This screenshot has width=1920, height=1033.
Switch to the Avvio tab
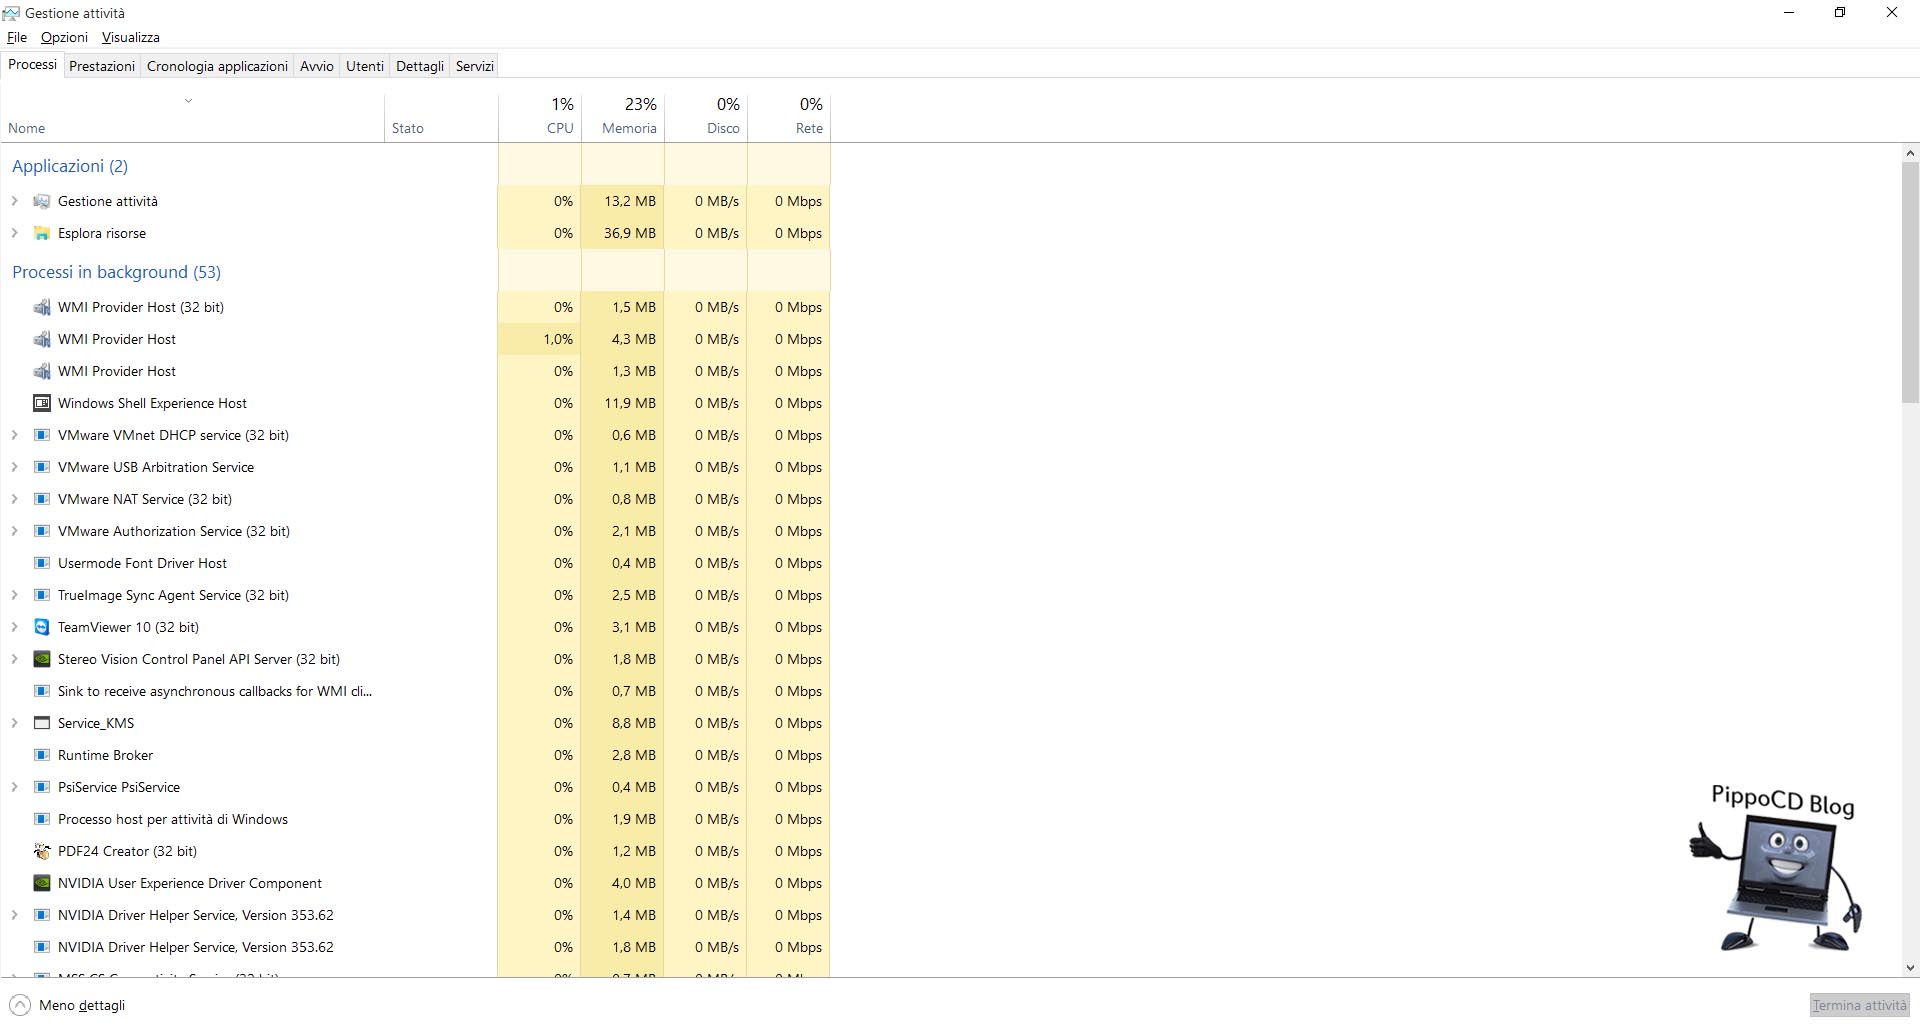pos(317,66)
